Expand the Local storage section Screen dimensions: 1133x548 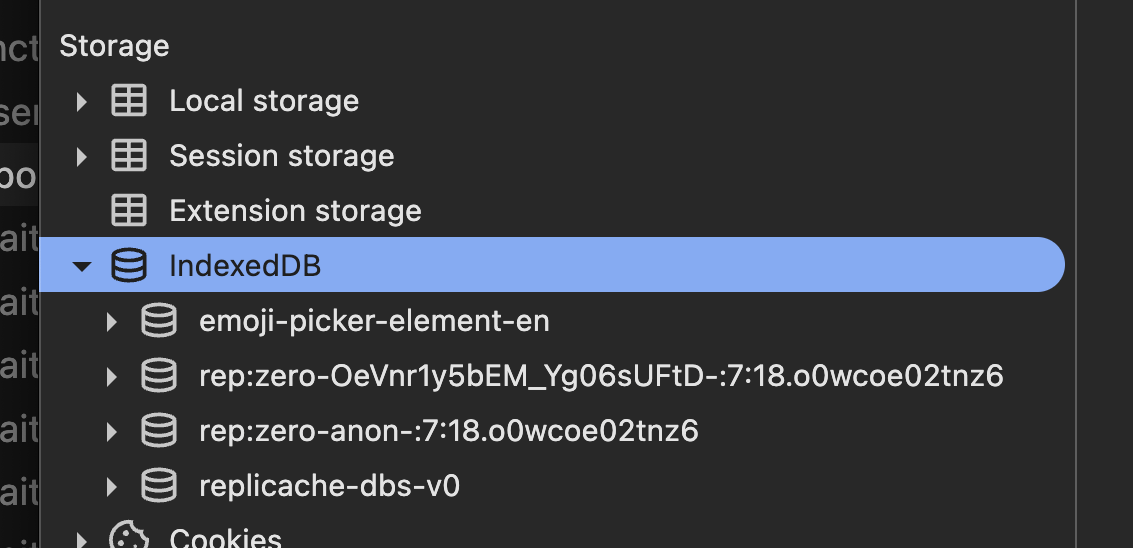tap(82, 101)
